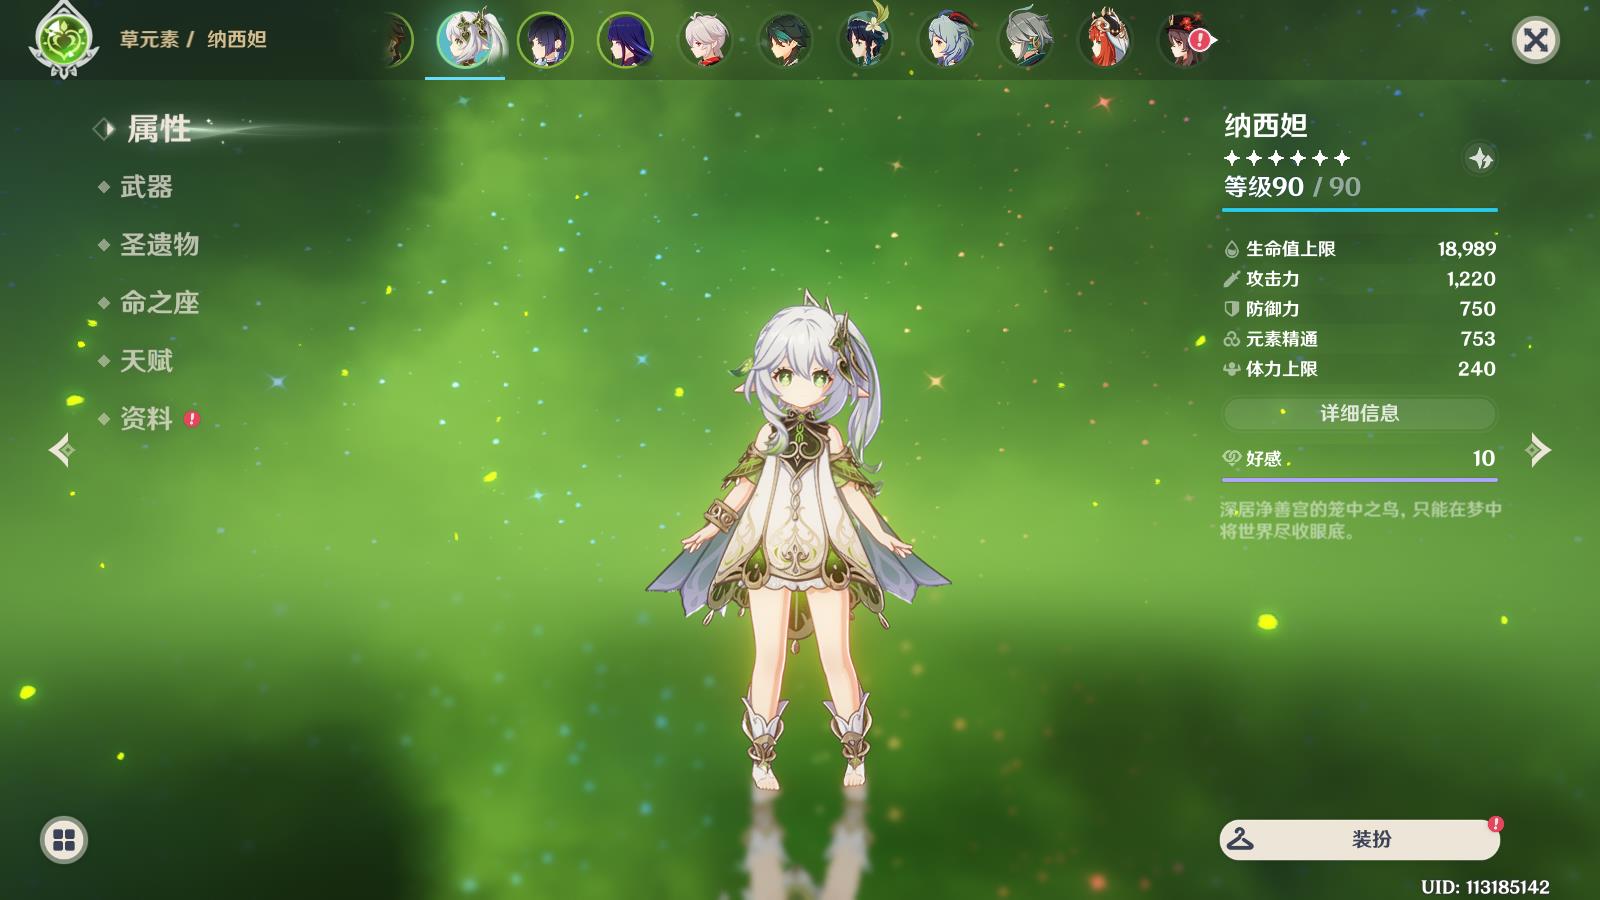Switch to the long purple-haired character portrait
1600x900 pixels.
coord(625,40)
